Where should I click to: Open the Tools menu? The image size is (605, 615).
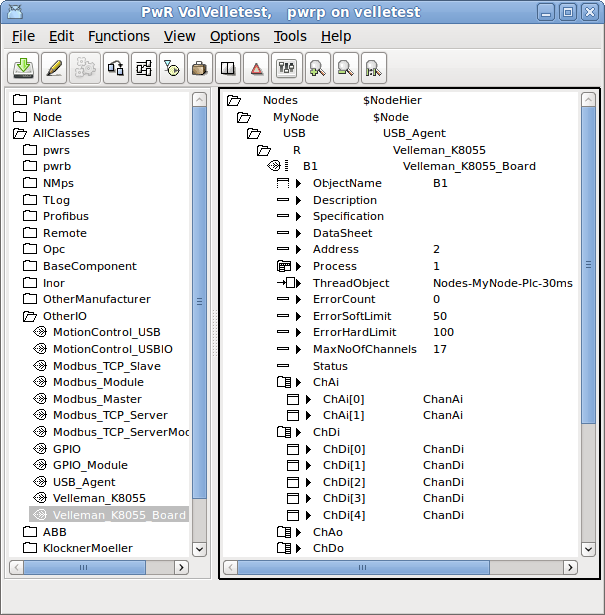(x=290, y=36)
